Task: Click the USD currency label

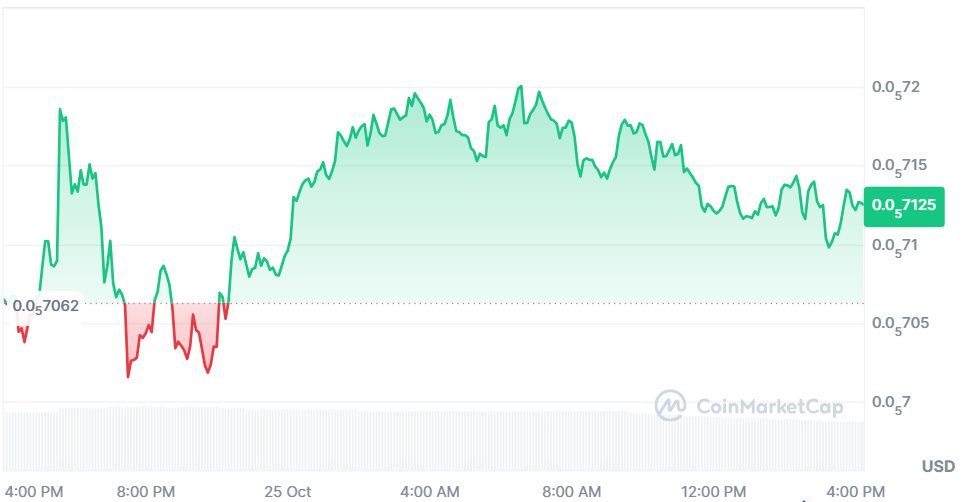Action: point(938,466)
